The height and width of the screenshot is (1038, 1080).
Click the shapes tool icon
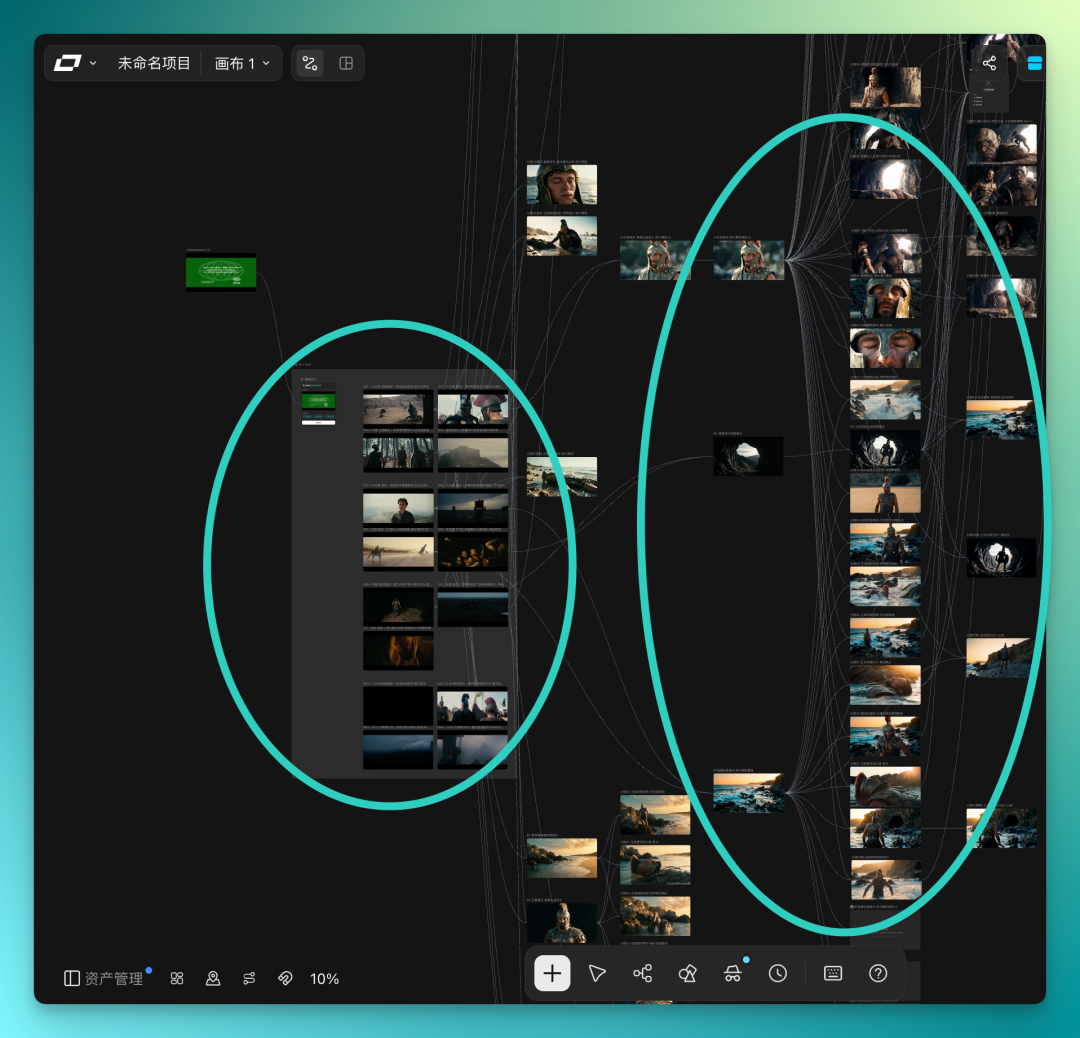coord(687,973)
